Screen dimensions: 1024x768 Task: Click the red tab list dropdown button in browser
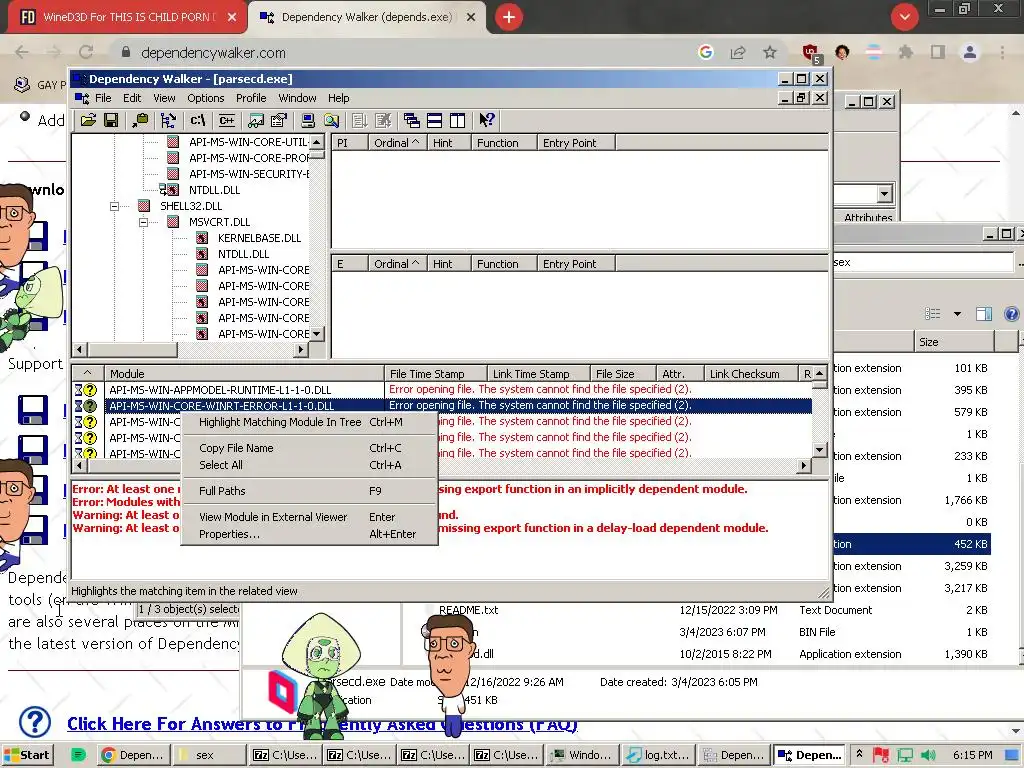[x=904, y=17]
